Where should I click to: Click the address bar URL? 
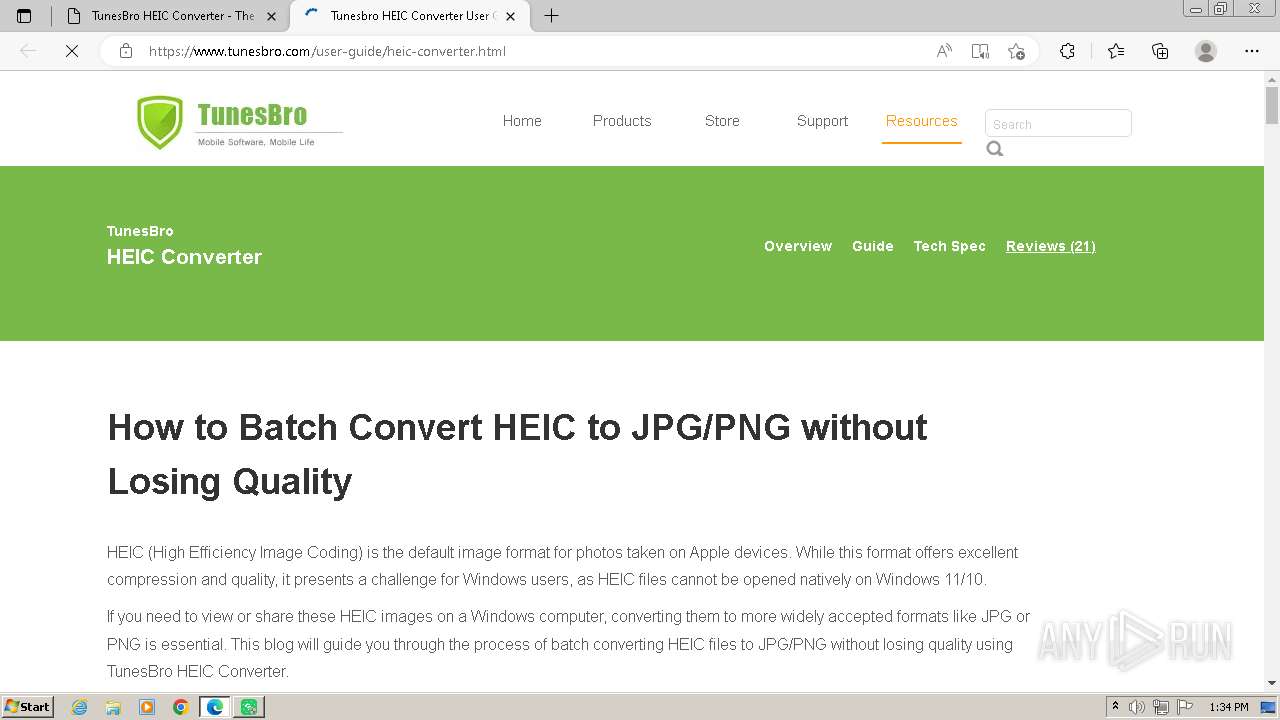tap(327, 51)
